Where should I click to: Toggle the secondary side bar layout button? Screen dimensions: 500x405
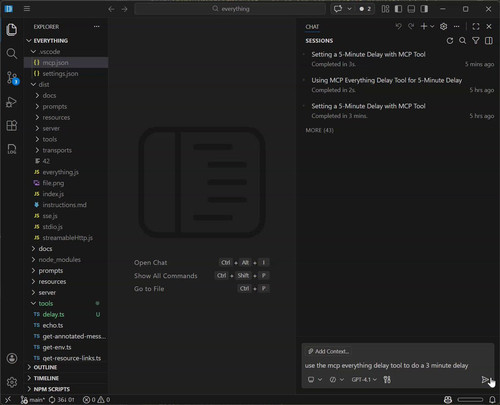(424, 9)
